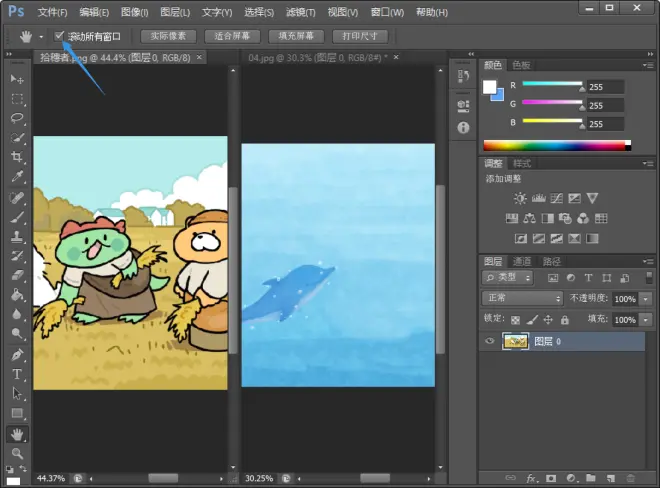Screen dimensions: 660x488
Task: Toggle lock all padlock icon
Action: coord(564,320)
